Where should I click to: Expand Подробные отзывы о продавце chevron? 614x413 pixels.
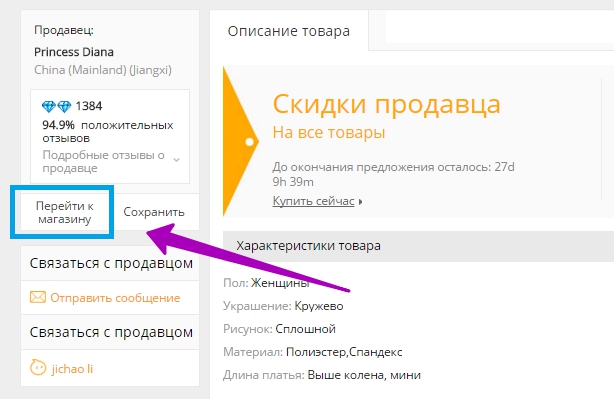pos(177,160)
